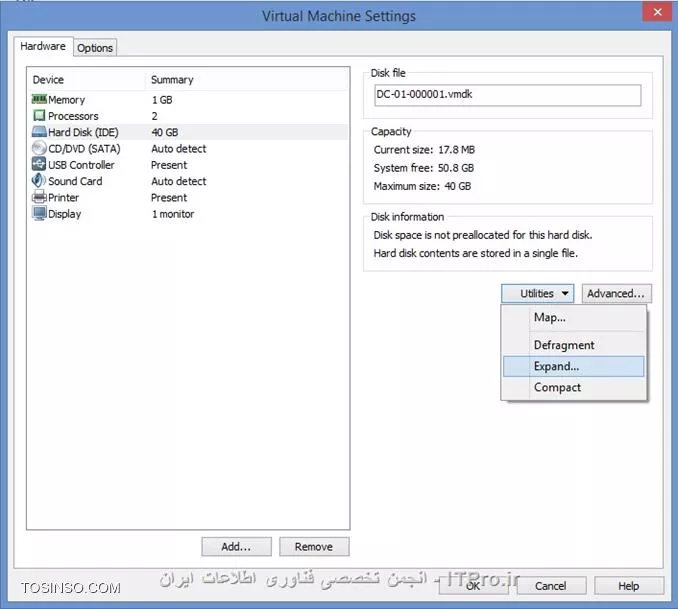Click the Remove hardware button

(x=314, y=547)
